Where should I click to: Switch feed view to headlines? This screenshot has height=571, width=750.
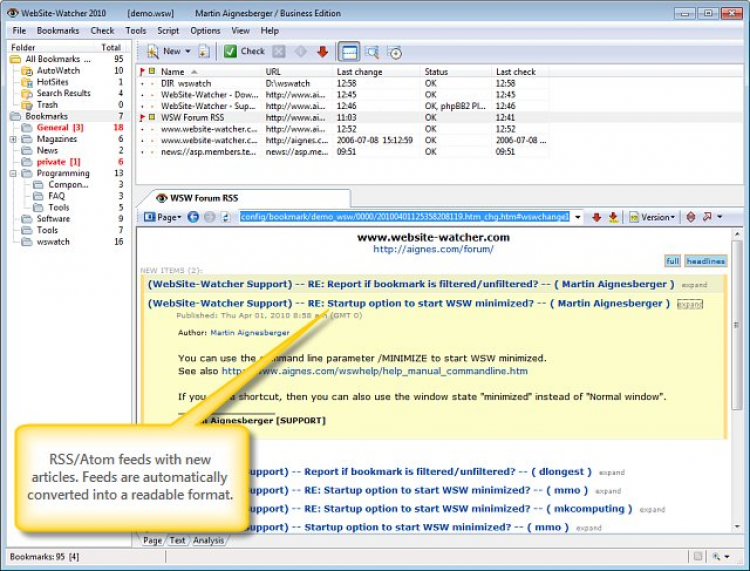706,261
